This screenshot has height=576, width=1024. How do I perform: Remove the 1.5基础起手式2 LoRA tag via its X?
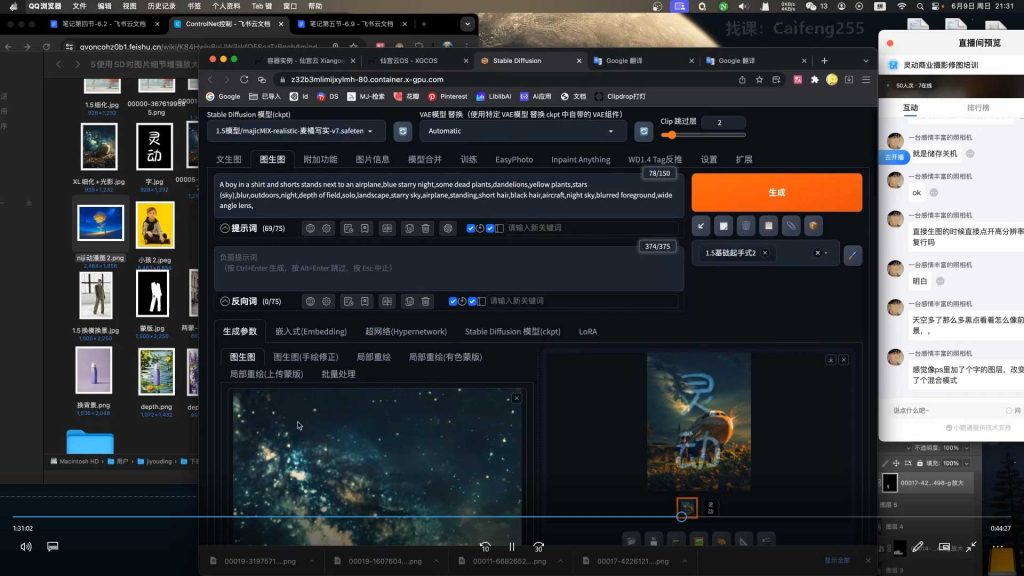(x=765, y=253)
